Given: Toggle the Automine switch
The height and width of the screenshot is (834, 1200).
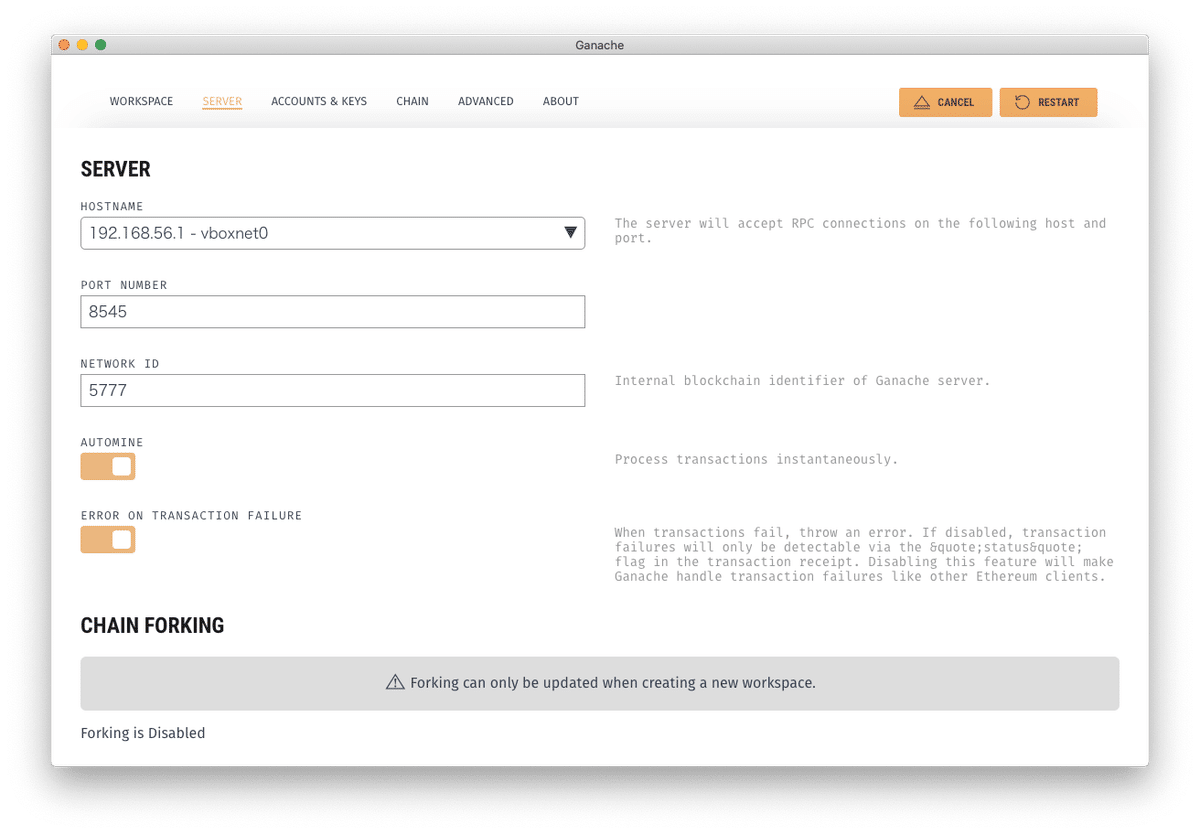Looking at the screenshot, I should coord(108,466).
